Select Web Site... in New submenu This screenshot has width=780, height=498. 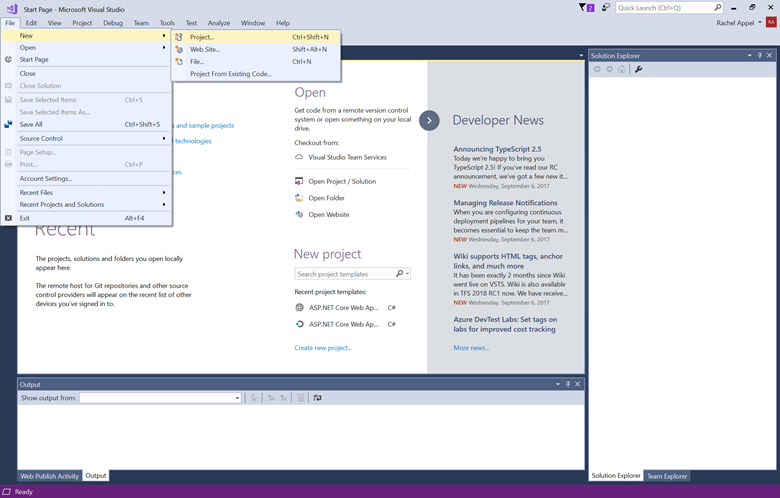coord(256,49)
